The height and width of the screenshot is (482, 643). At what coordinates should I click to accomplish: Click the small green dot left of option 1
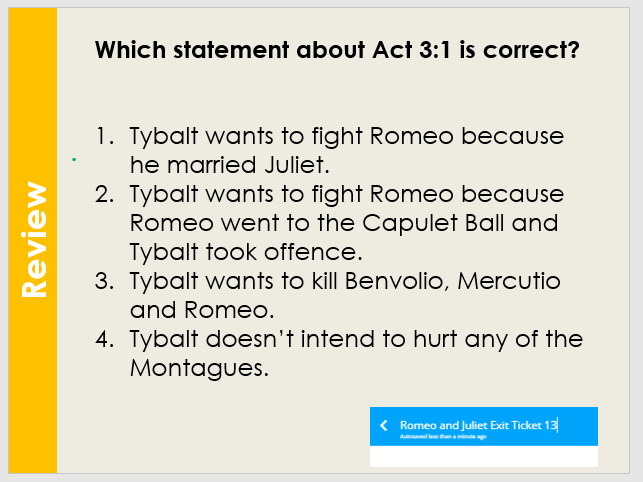[75, 158]
